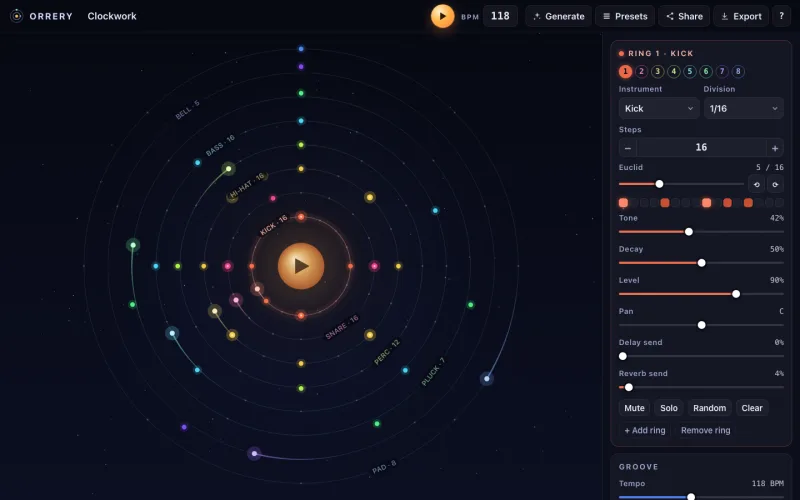800x500 pixels.
Task: Open the Share dialog
Action: pyautogui.click(x=684, y=16)
